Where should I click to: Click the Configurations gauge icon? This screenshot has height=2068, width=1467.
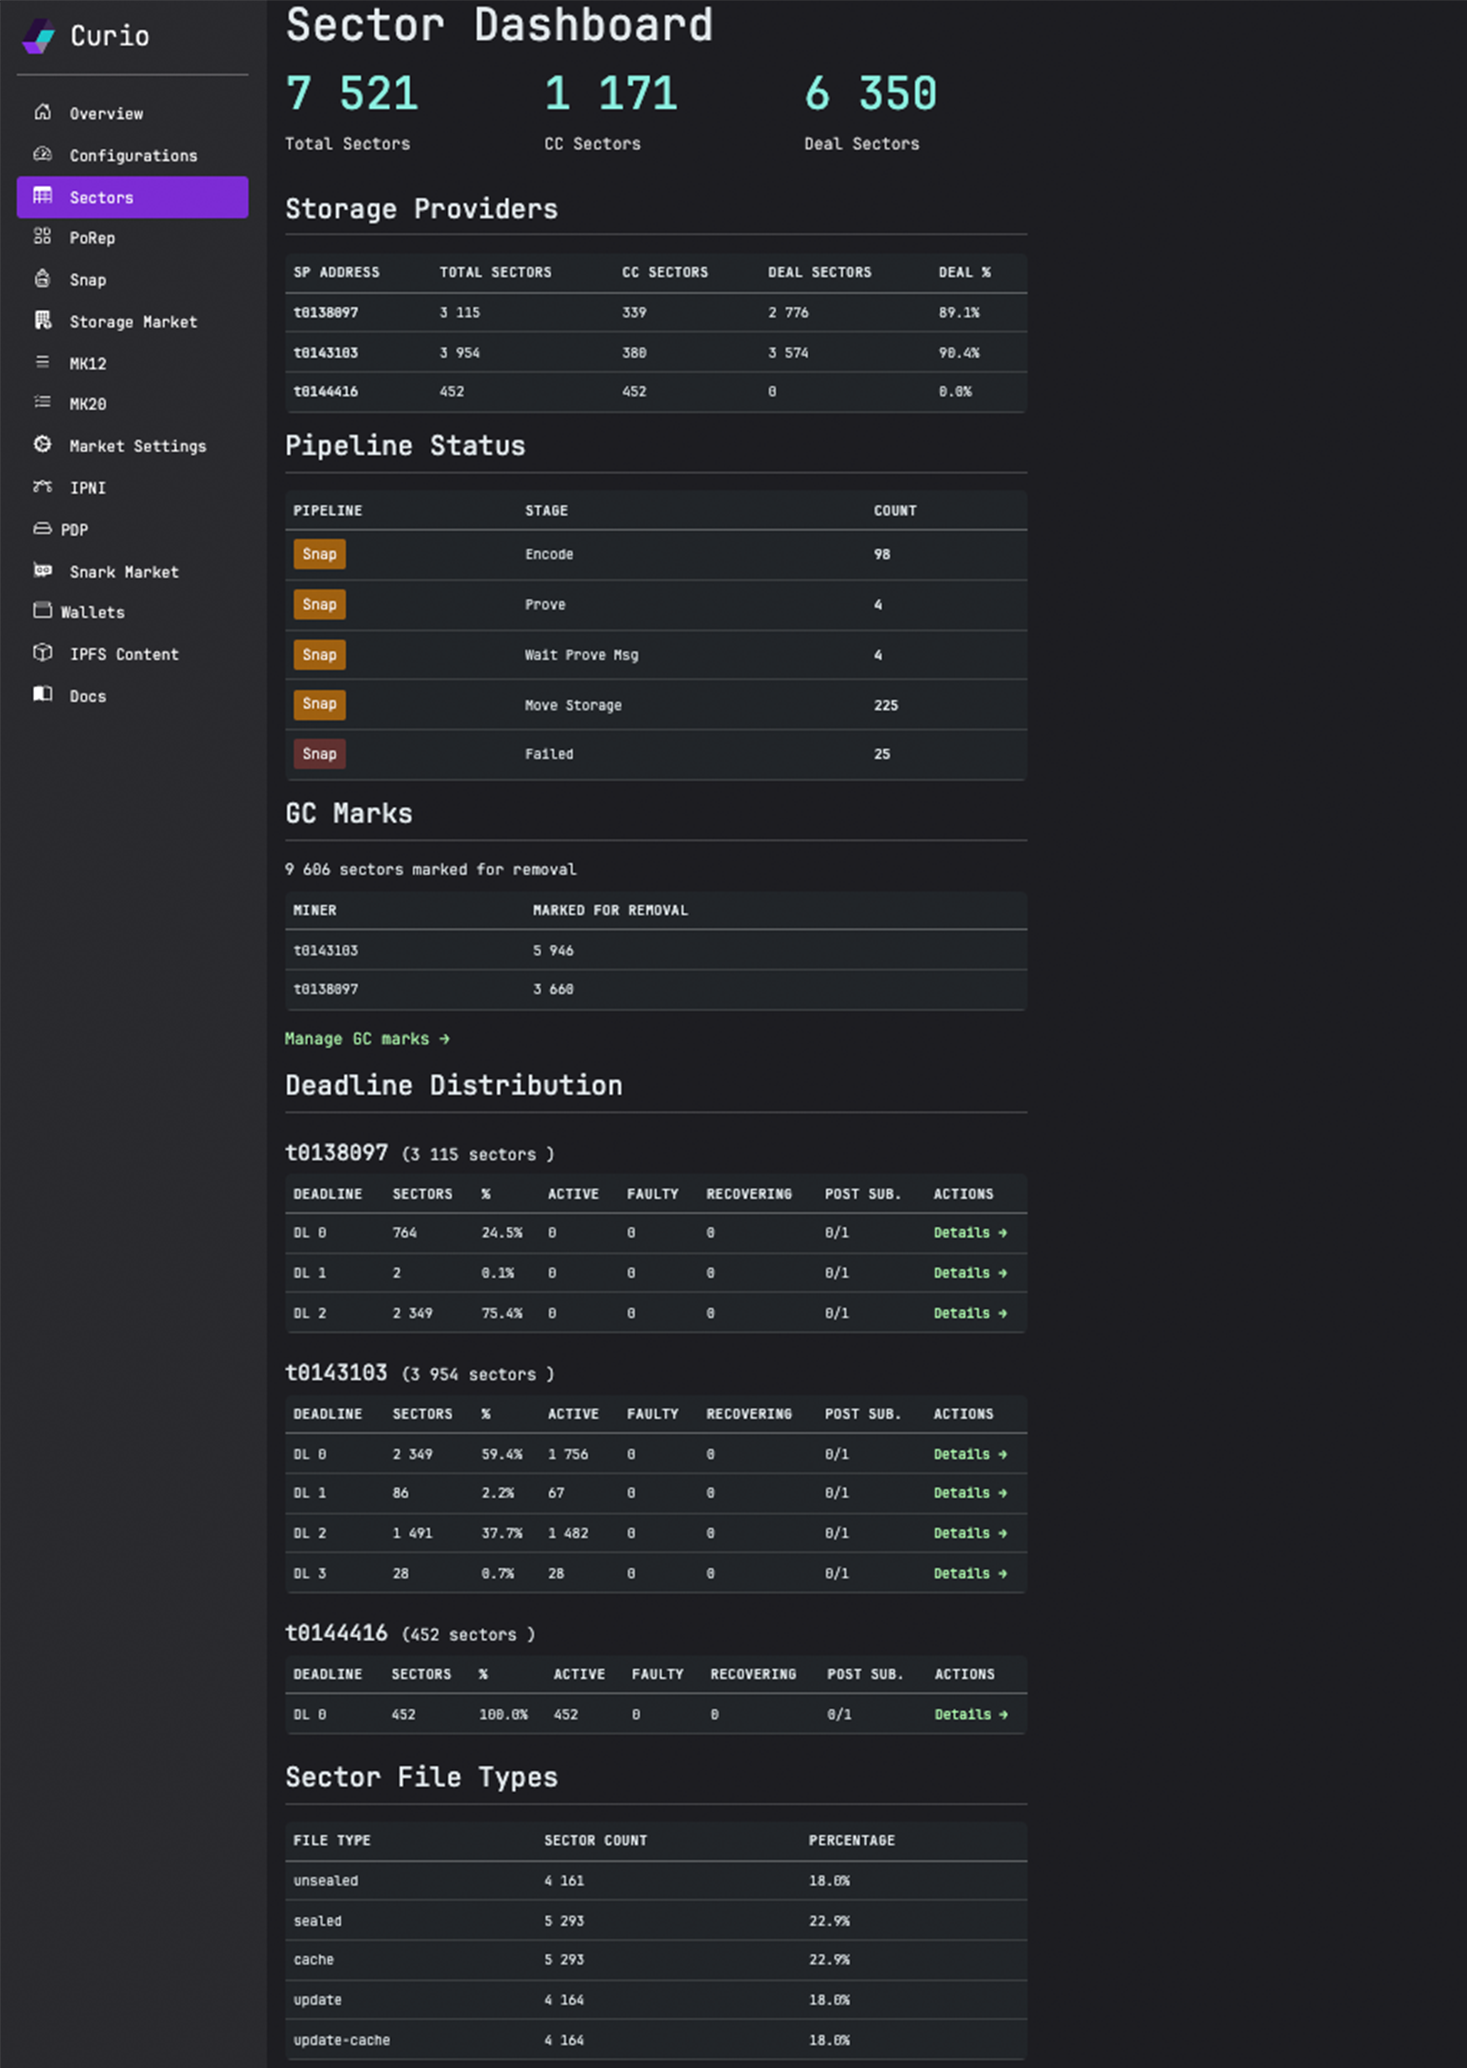(42, 154)
